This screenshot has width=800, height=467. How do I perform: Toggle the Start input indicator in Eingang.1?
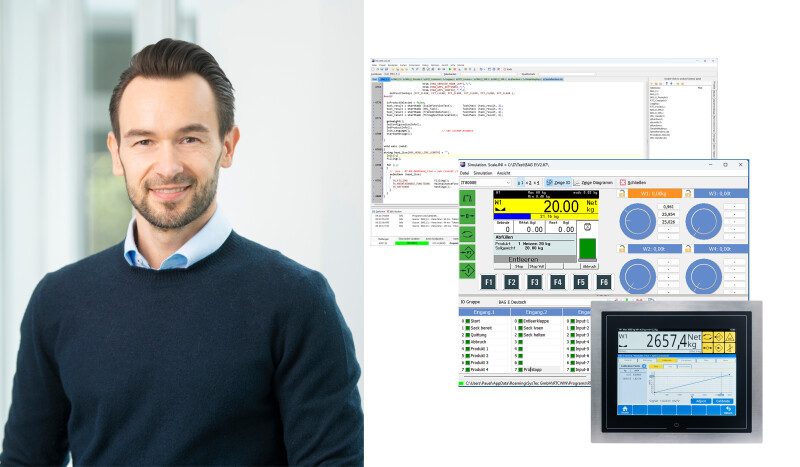[467, 321]
